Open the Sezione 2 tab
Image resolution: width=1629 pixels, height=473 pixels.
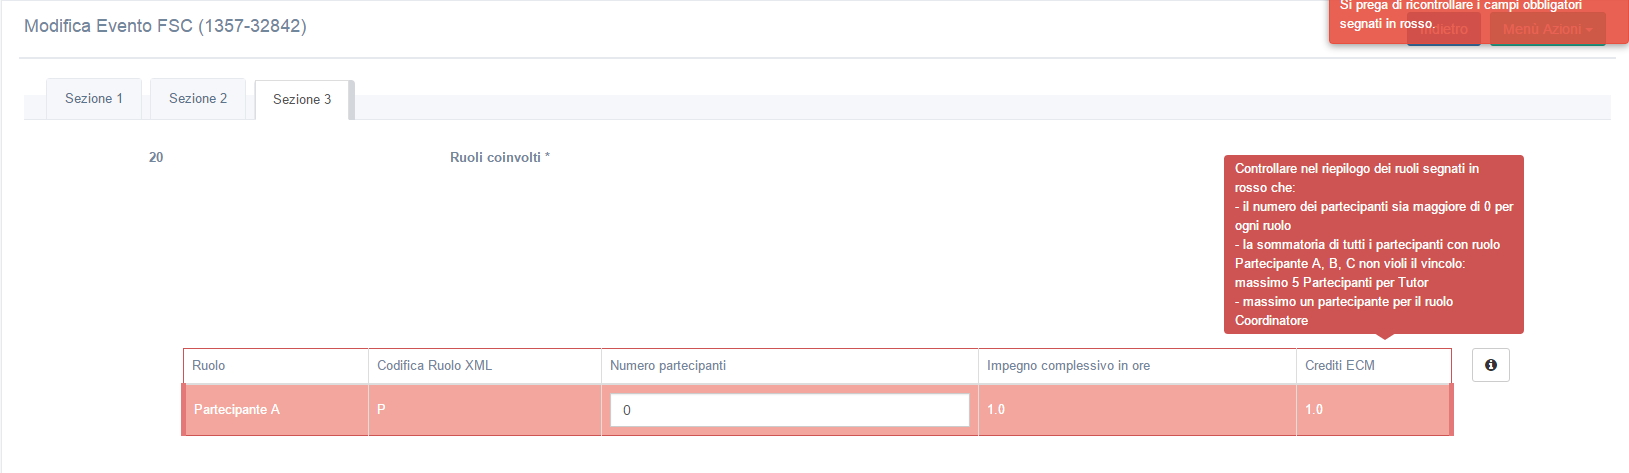(x=198, y=99)
